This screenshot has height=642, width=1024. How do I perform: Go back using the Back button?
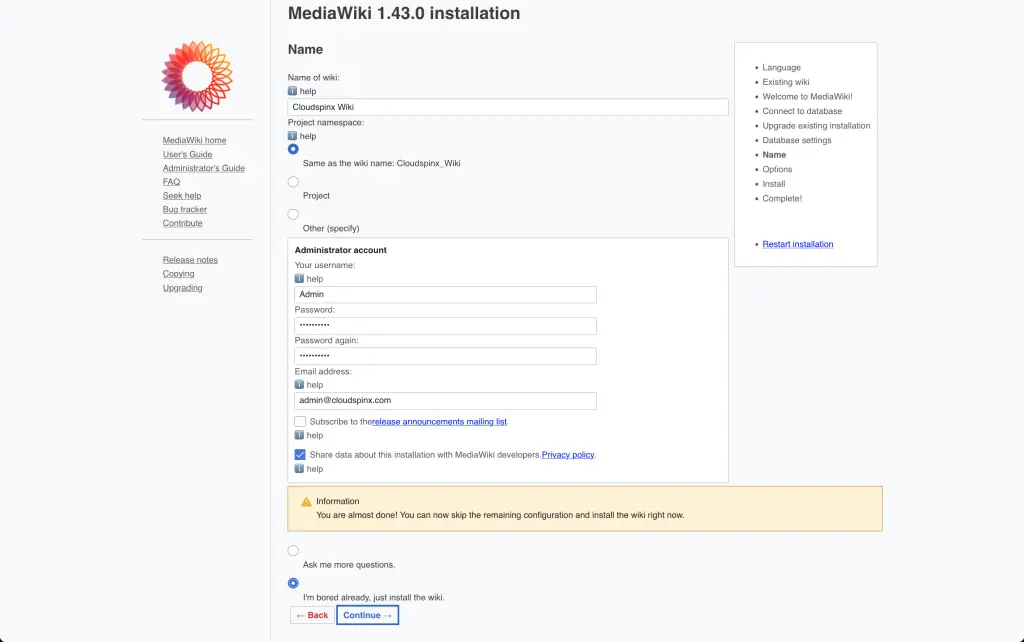(311, 614)
